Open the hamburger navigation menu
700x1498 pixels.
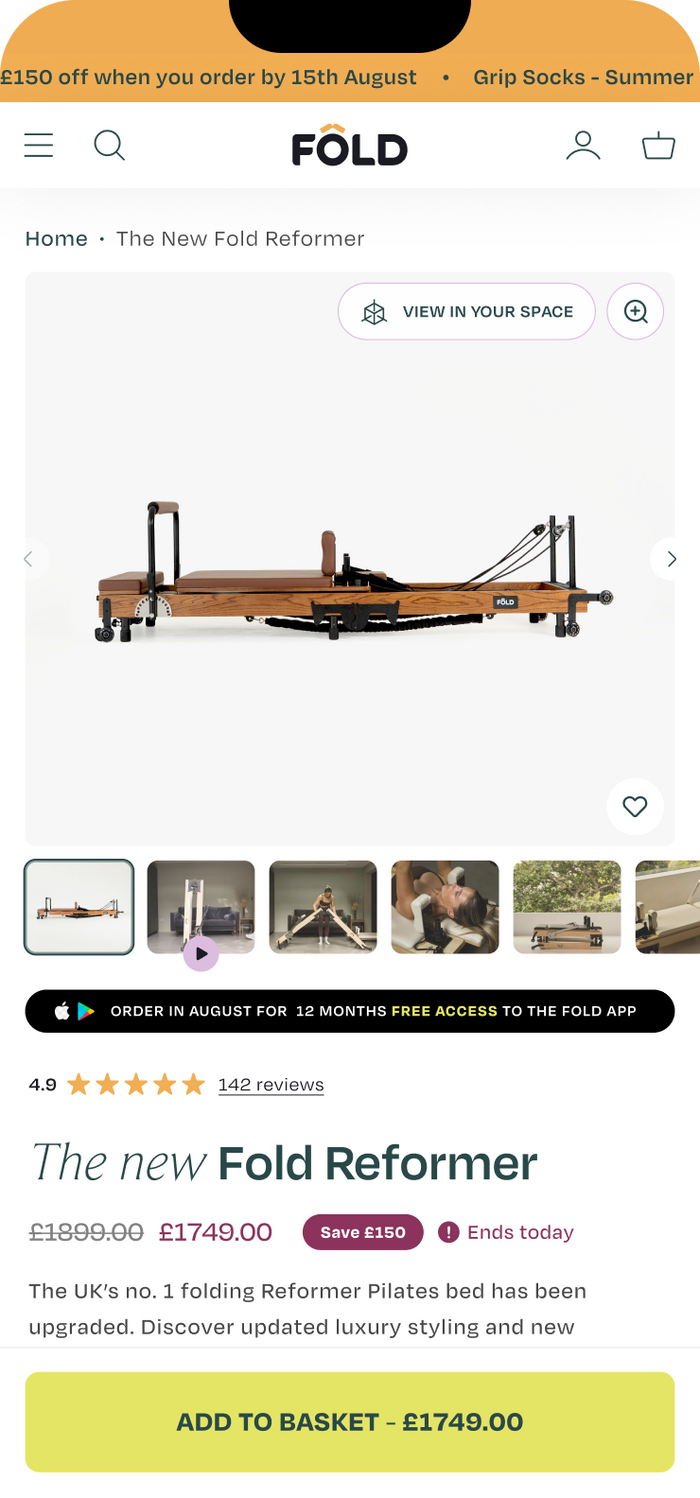click(39, 146)
